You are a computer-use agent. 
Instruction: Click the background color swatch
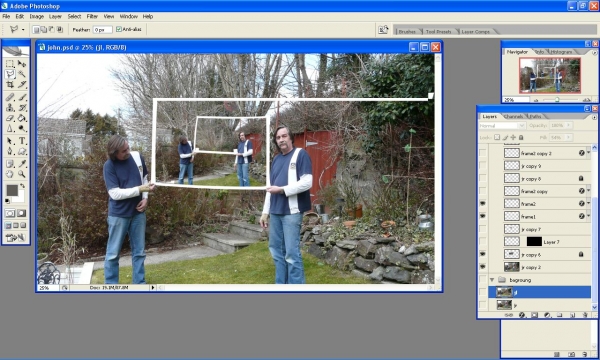(x=20, y=198)
